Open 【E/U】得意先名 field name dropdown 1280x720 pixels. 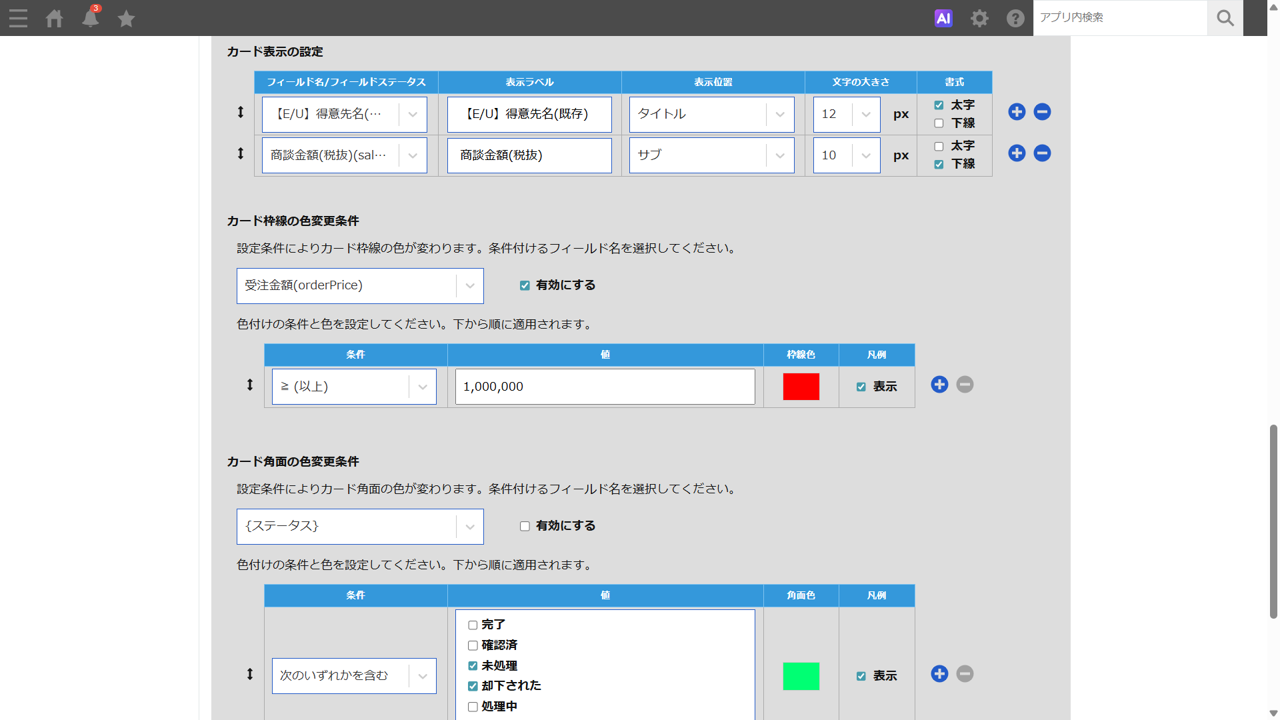(345, 114)
